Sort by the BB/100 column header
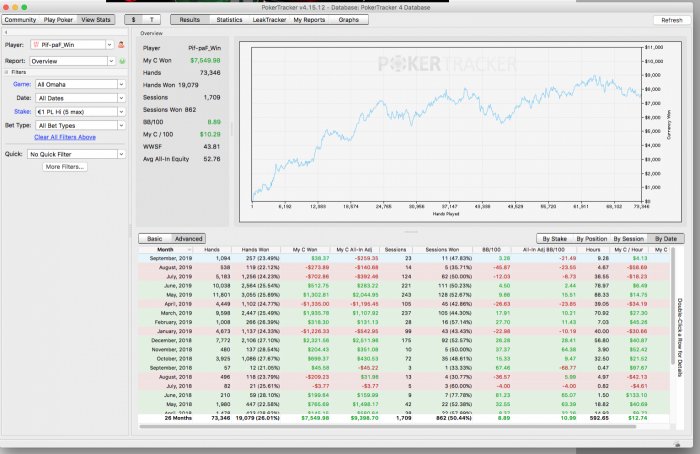Viewport: 700px width, 454px height. click(x=492, y=250)
